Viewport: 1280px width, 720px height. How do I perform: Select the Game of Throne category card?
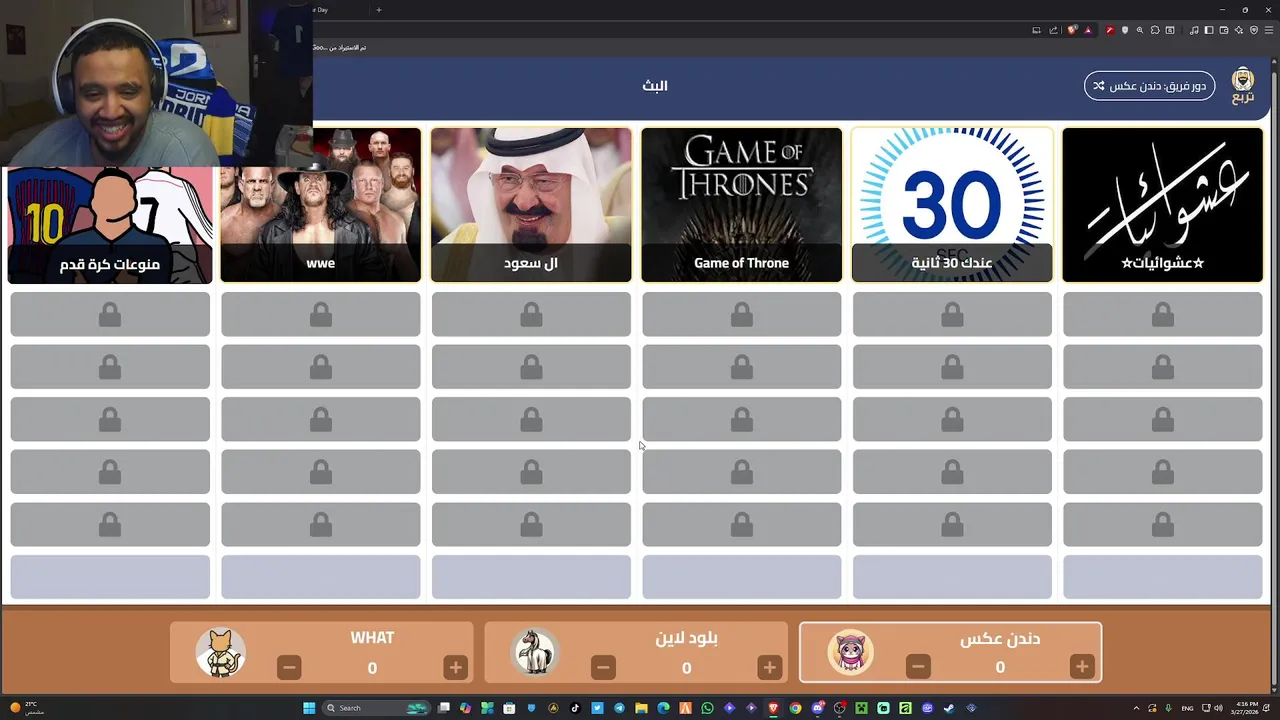(741, 205)
